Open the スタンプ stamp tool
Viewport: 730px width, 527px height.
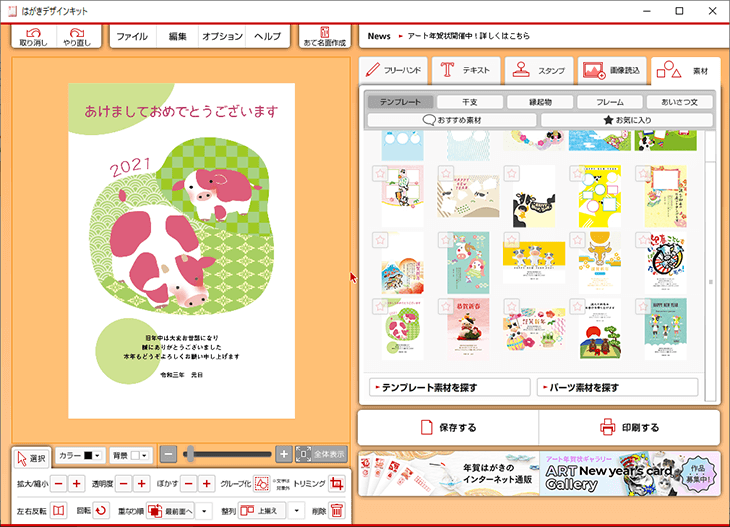click(521, 70)
